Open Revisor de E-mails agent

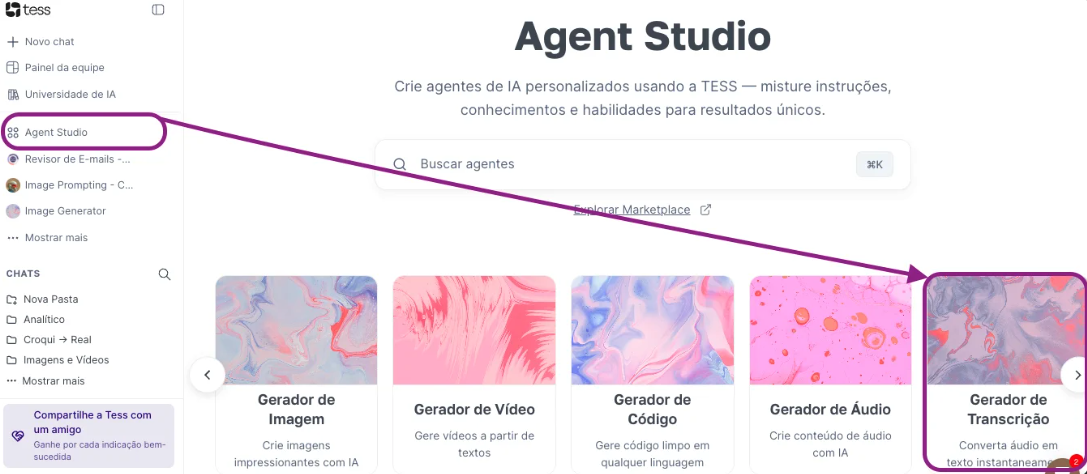coord(68,159)
